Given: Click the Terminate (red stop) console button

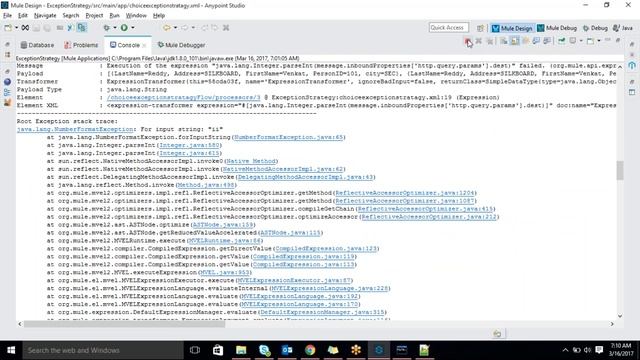Looking at the screenshot, I should [468, 41].
